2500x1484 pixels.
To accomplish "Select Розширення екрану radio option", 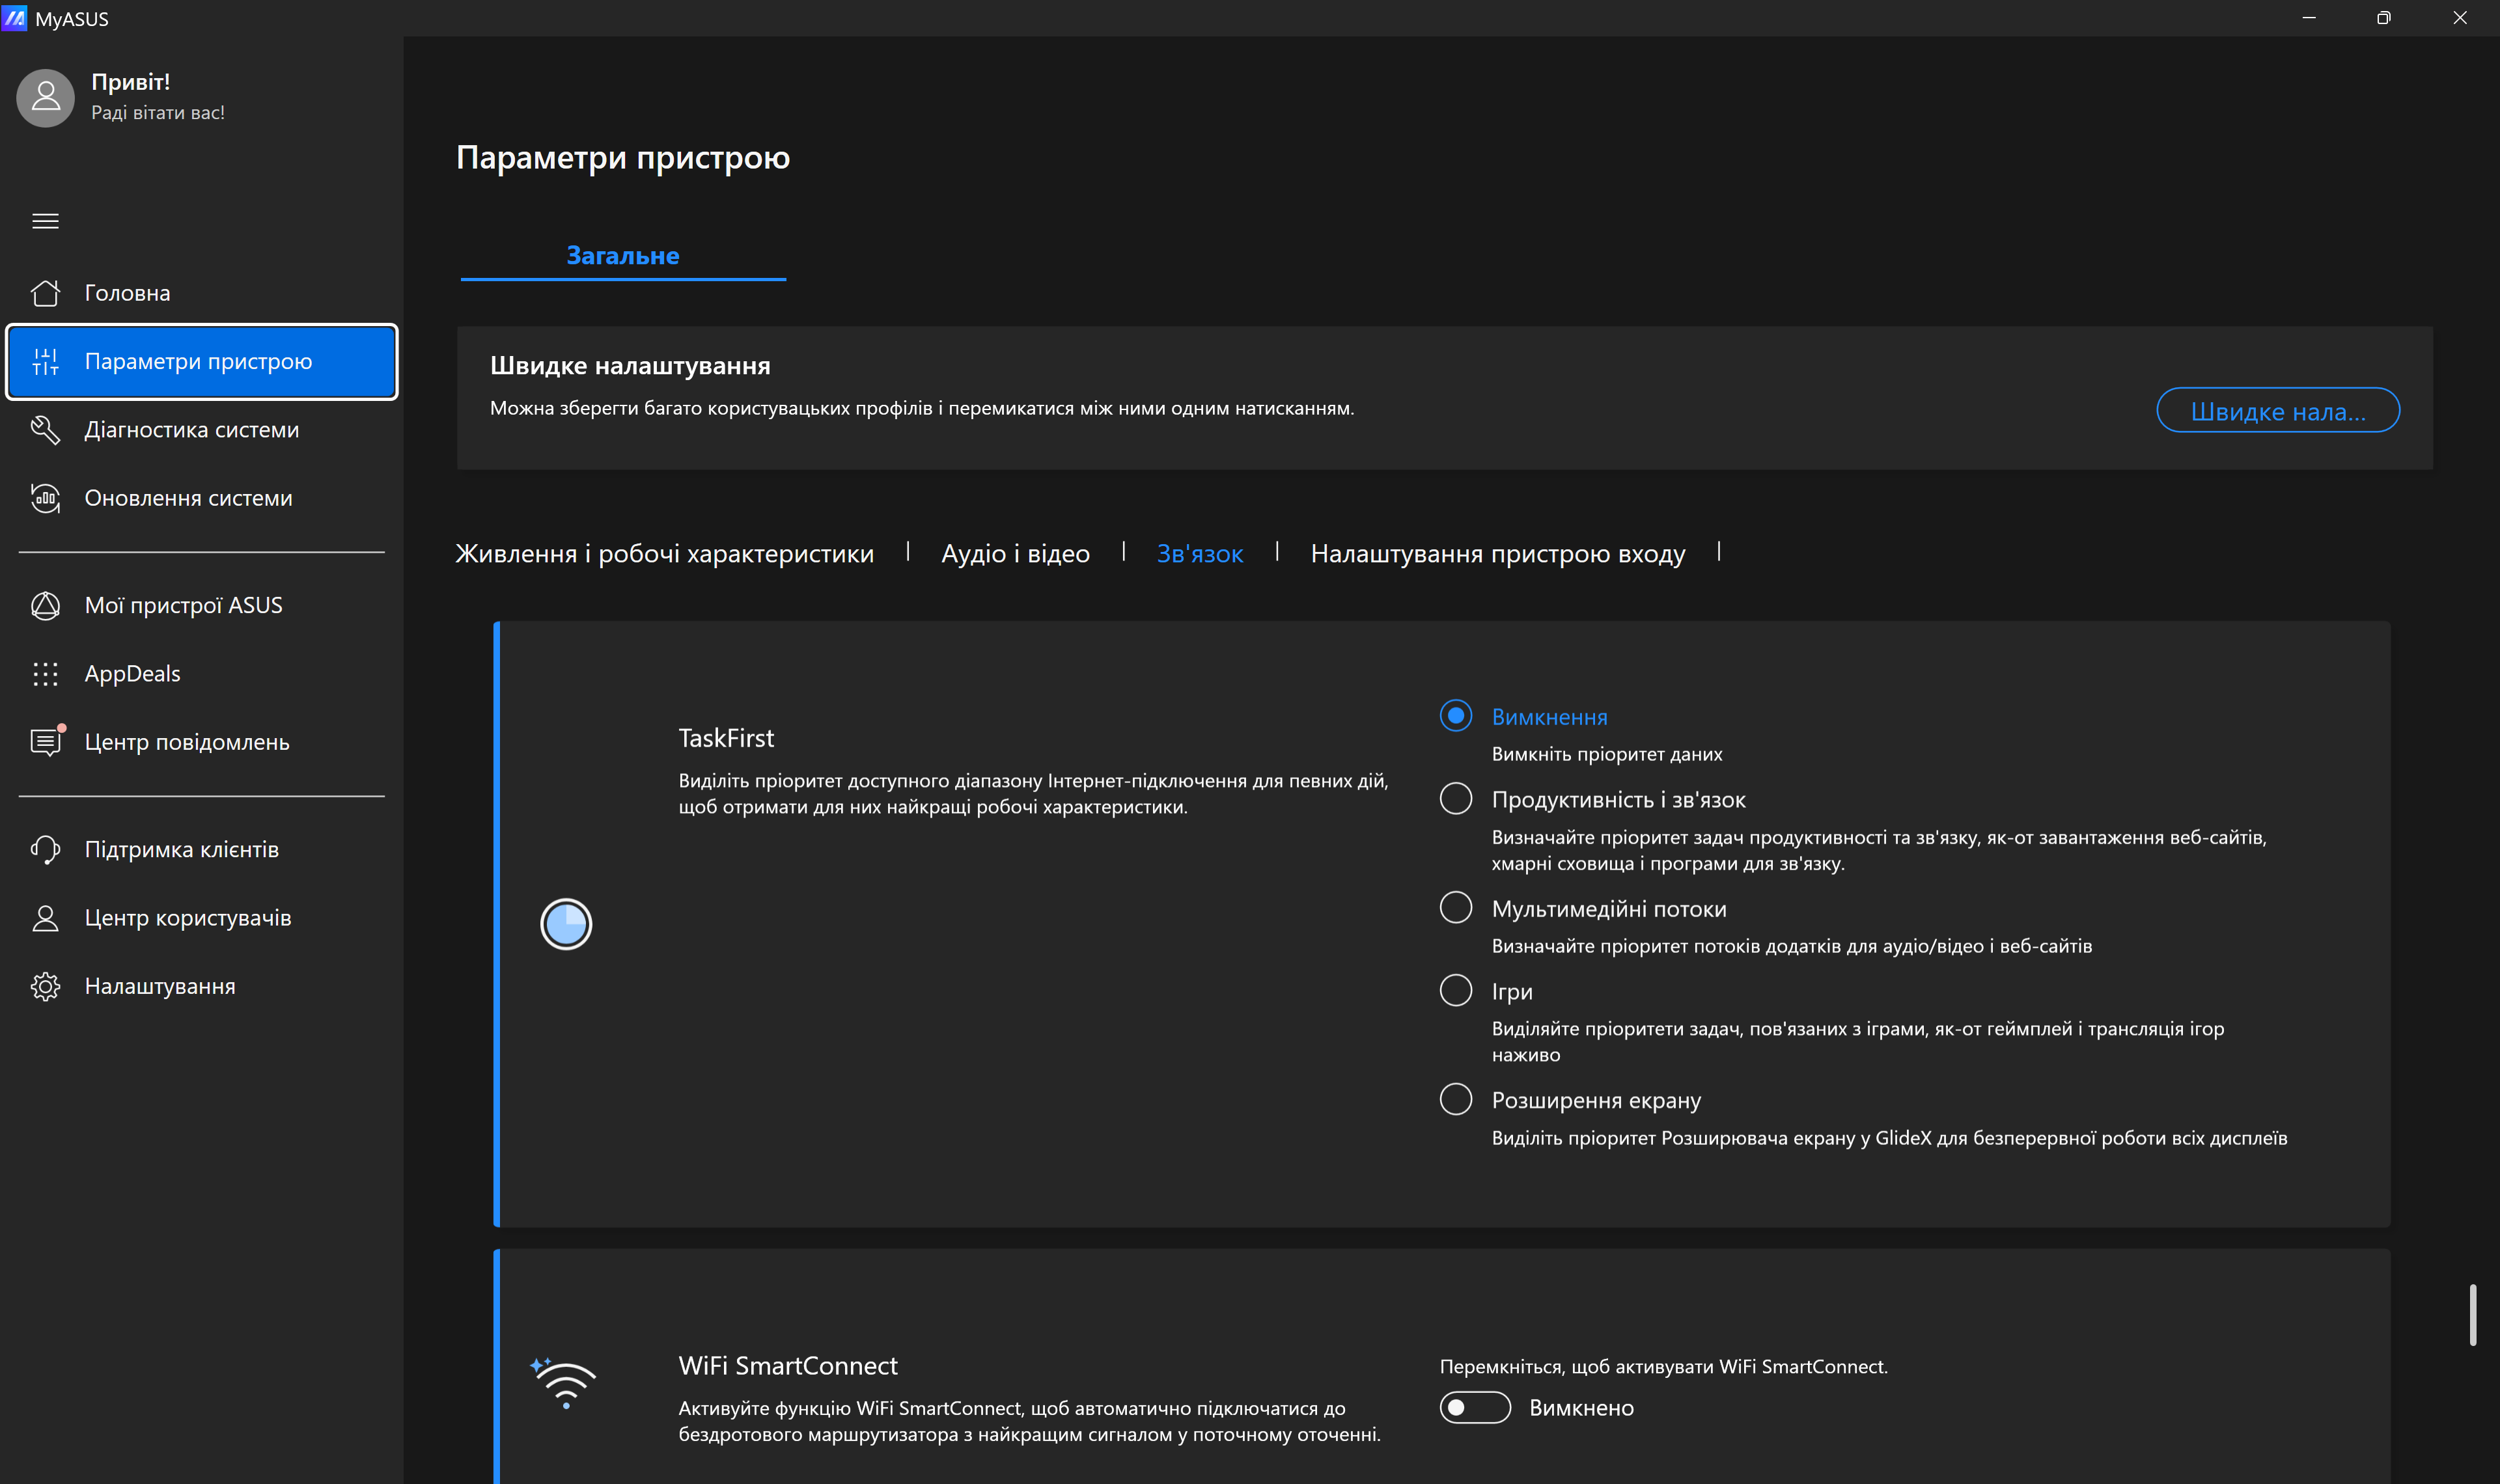I will 1455,1099.
